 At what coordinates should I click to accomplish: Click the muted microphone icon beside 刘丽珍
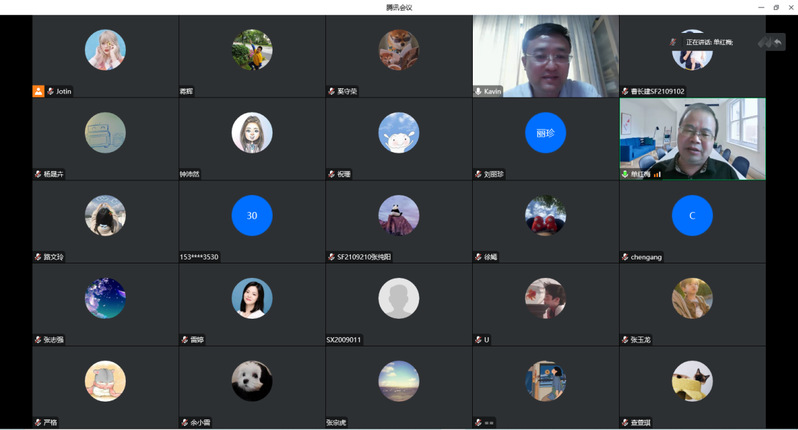(478, 174)
